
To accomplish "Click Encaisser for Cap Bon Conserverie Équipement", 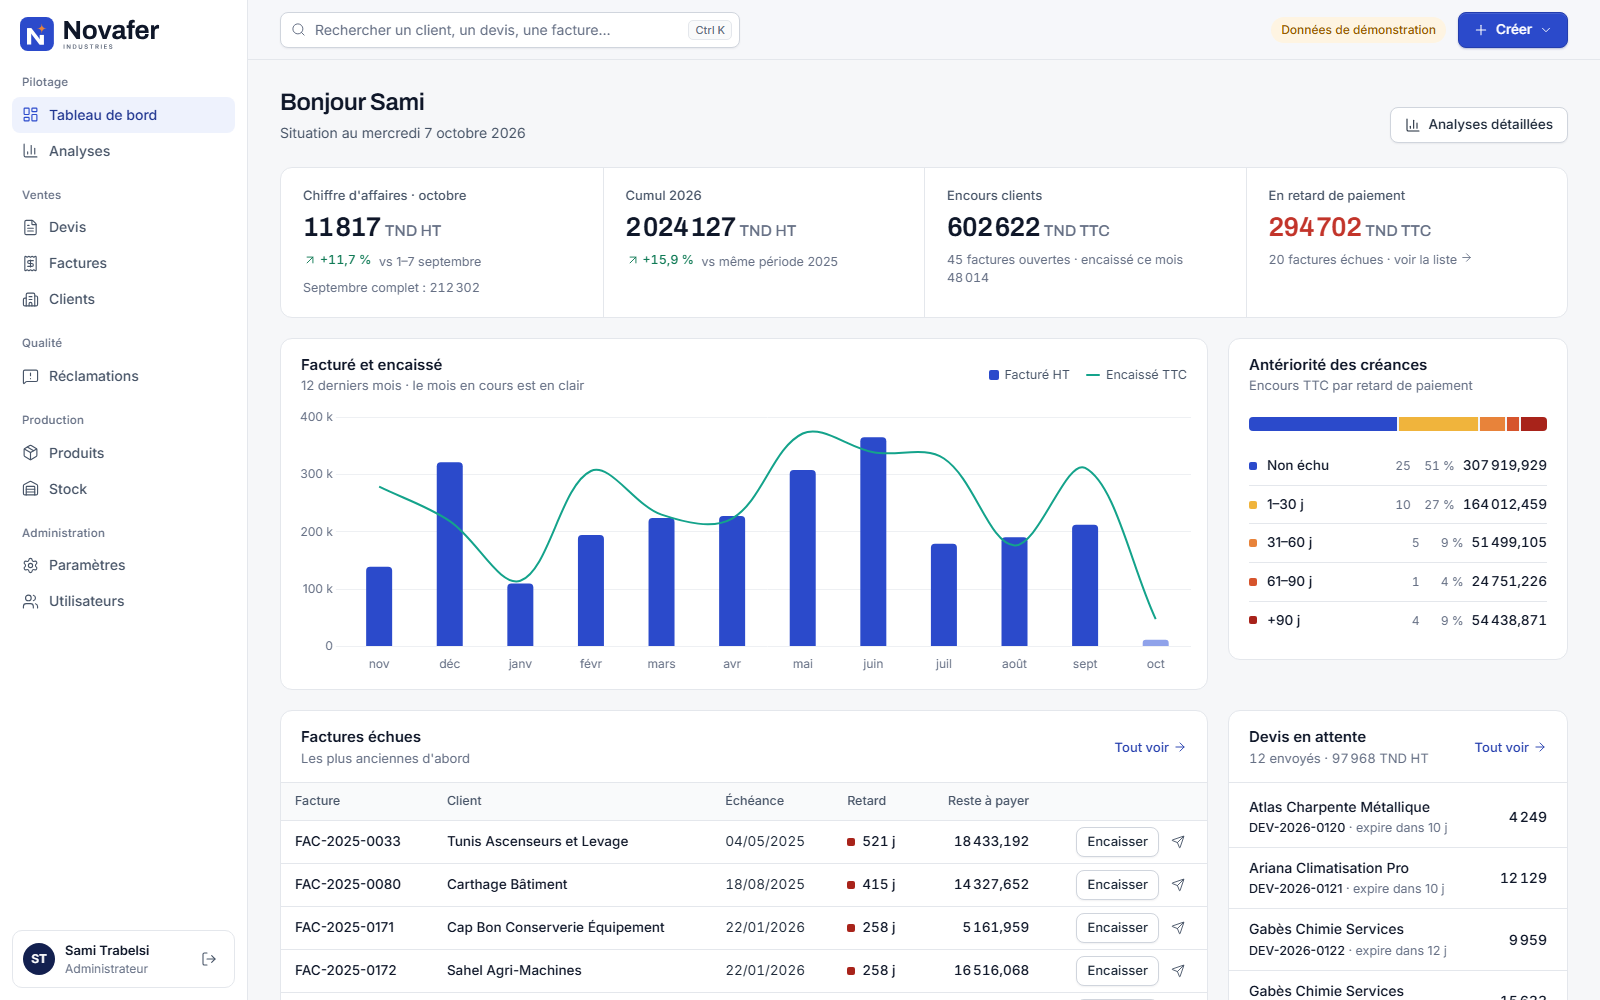I will tap(1117, 928).
